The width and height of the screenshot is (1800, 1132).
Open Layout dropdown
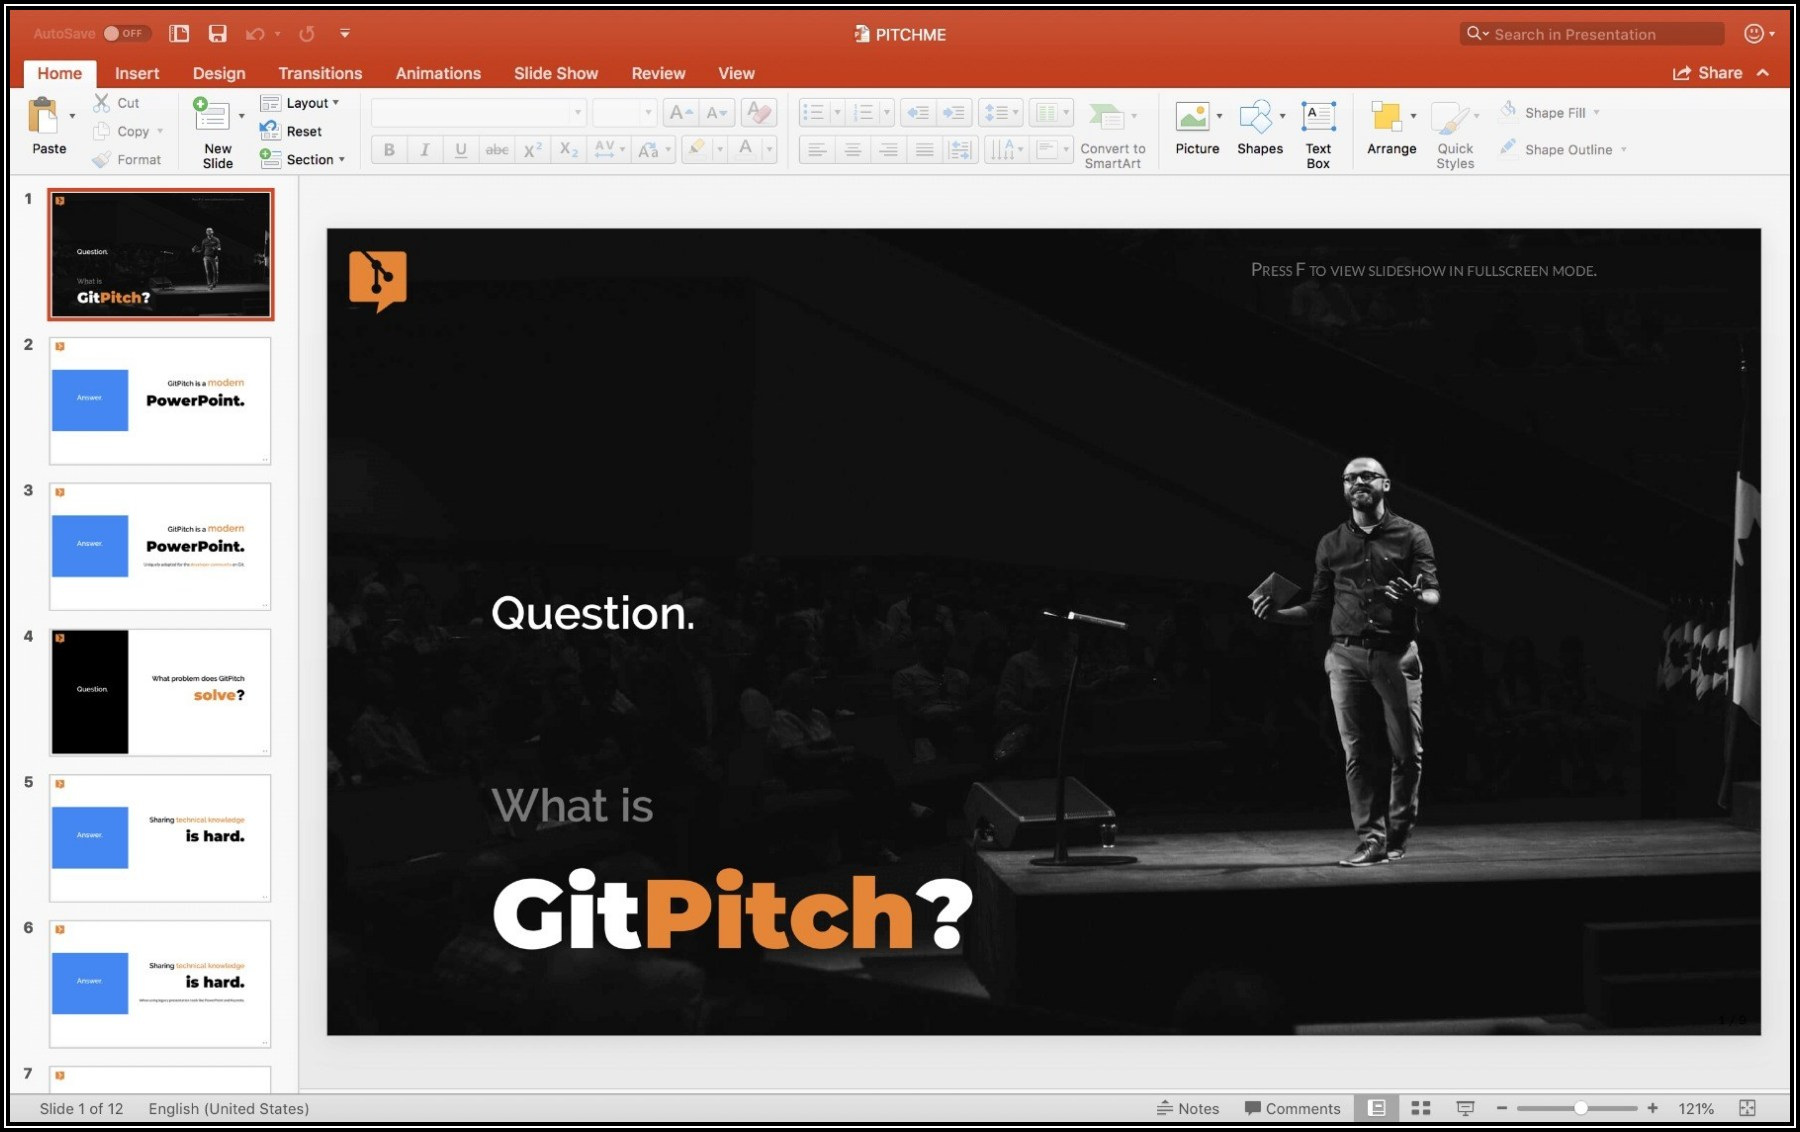(299, 103)
